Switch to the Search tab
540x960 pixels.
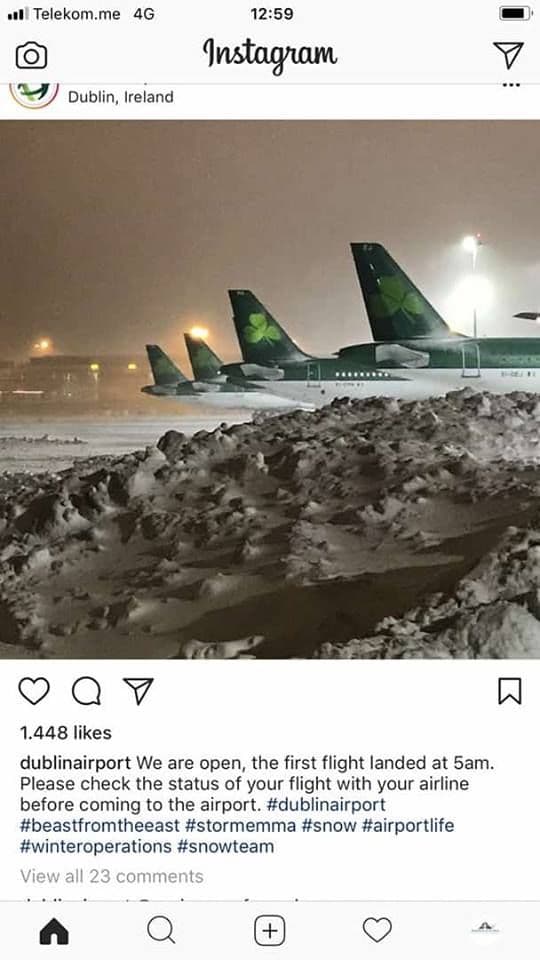161,931
